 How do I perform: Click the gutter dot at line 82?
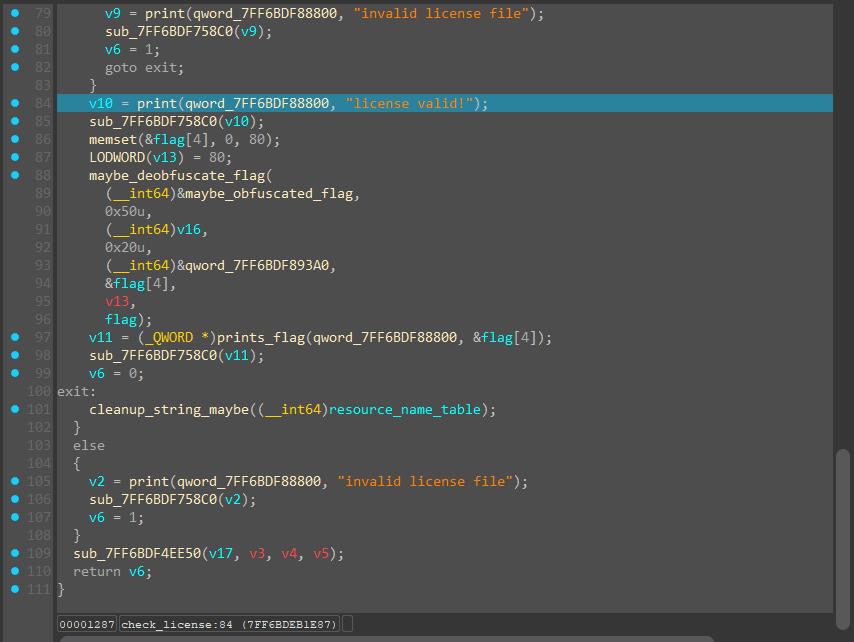[x=14, y=67]
